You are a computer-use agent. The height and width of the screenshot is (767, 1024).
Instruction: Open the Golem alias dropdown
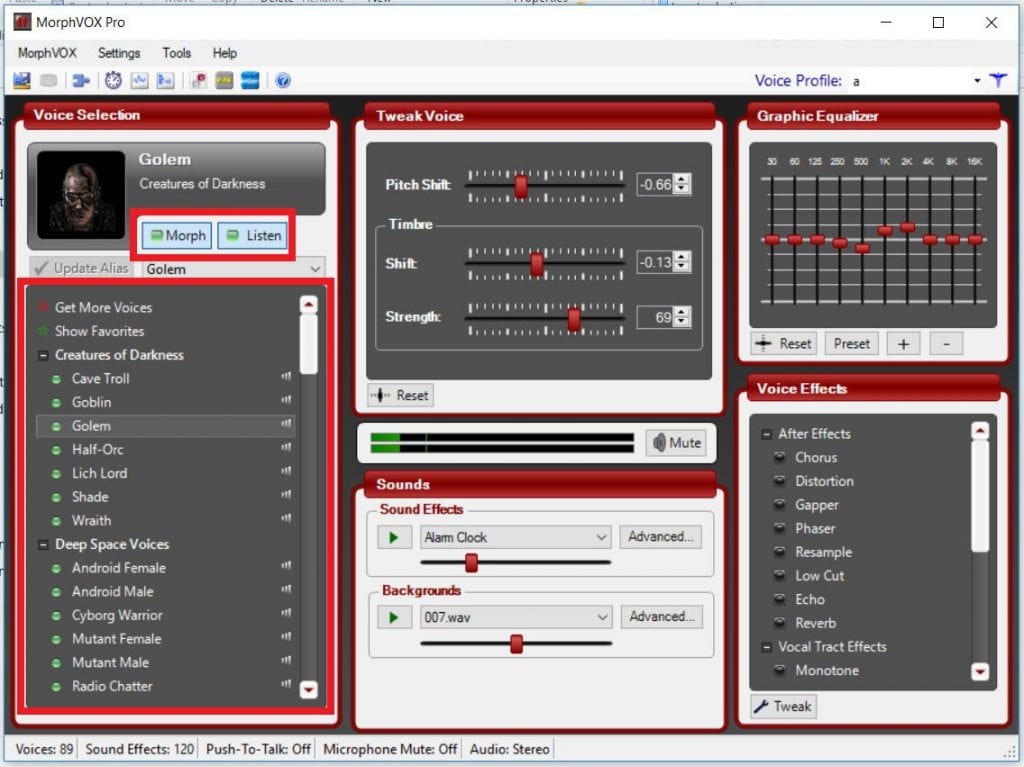coord(315,269)
